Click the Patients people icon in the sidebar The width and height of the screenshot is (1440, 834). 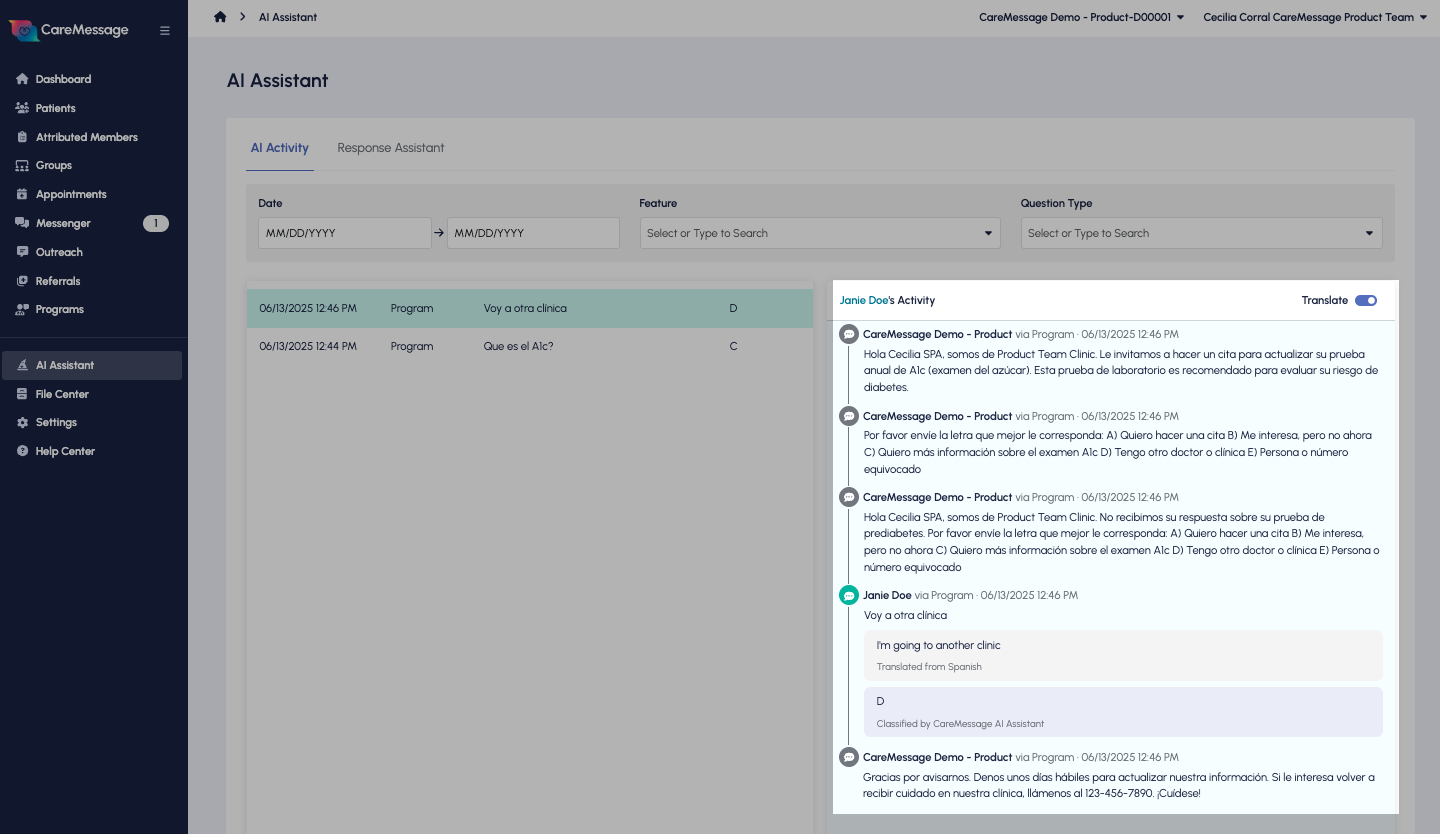coord(22,108)
